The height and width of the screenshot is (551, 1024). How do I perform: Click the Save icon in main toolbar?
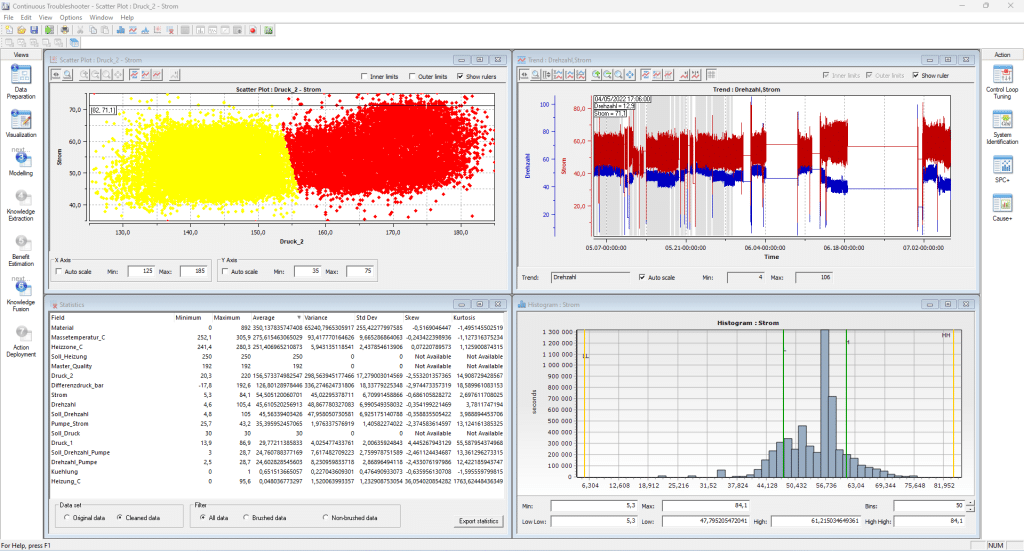(x=34, y=30)
